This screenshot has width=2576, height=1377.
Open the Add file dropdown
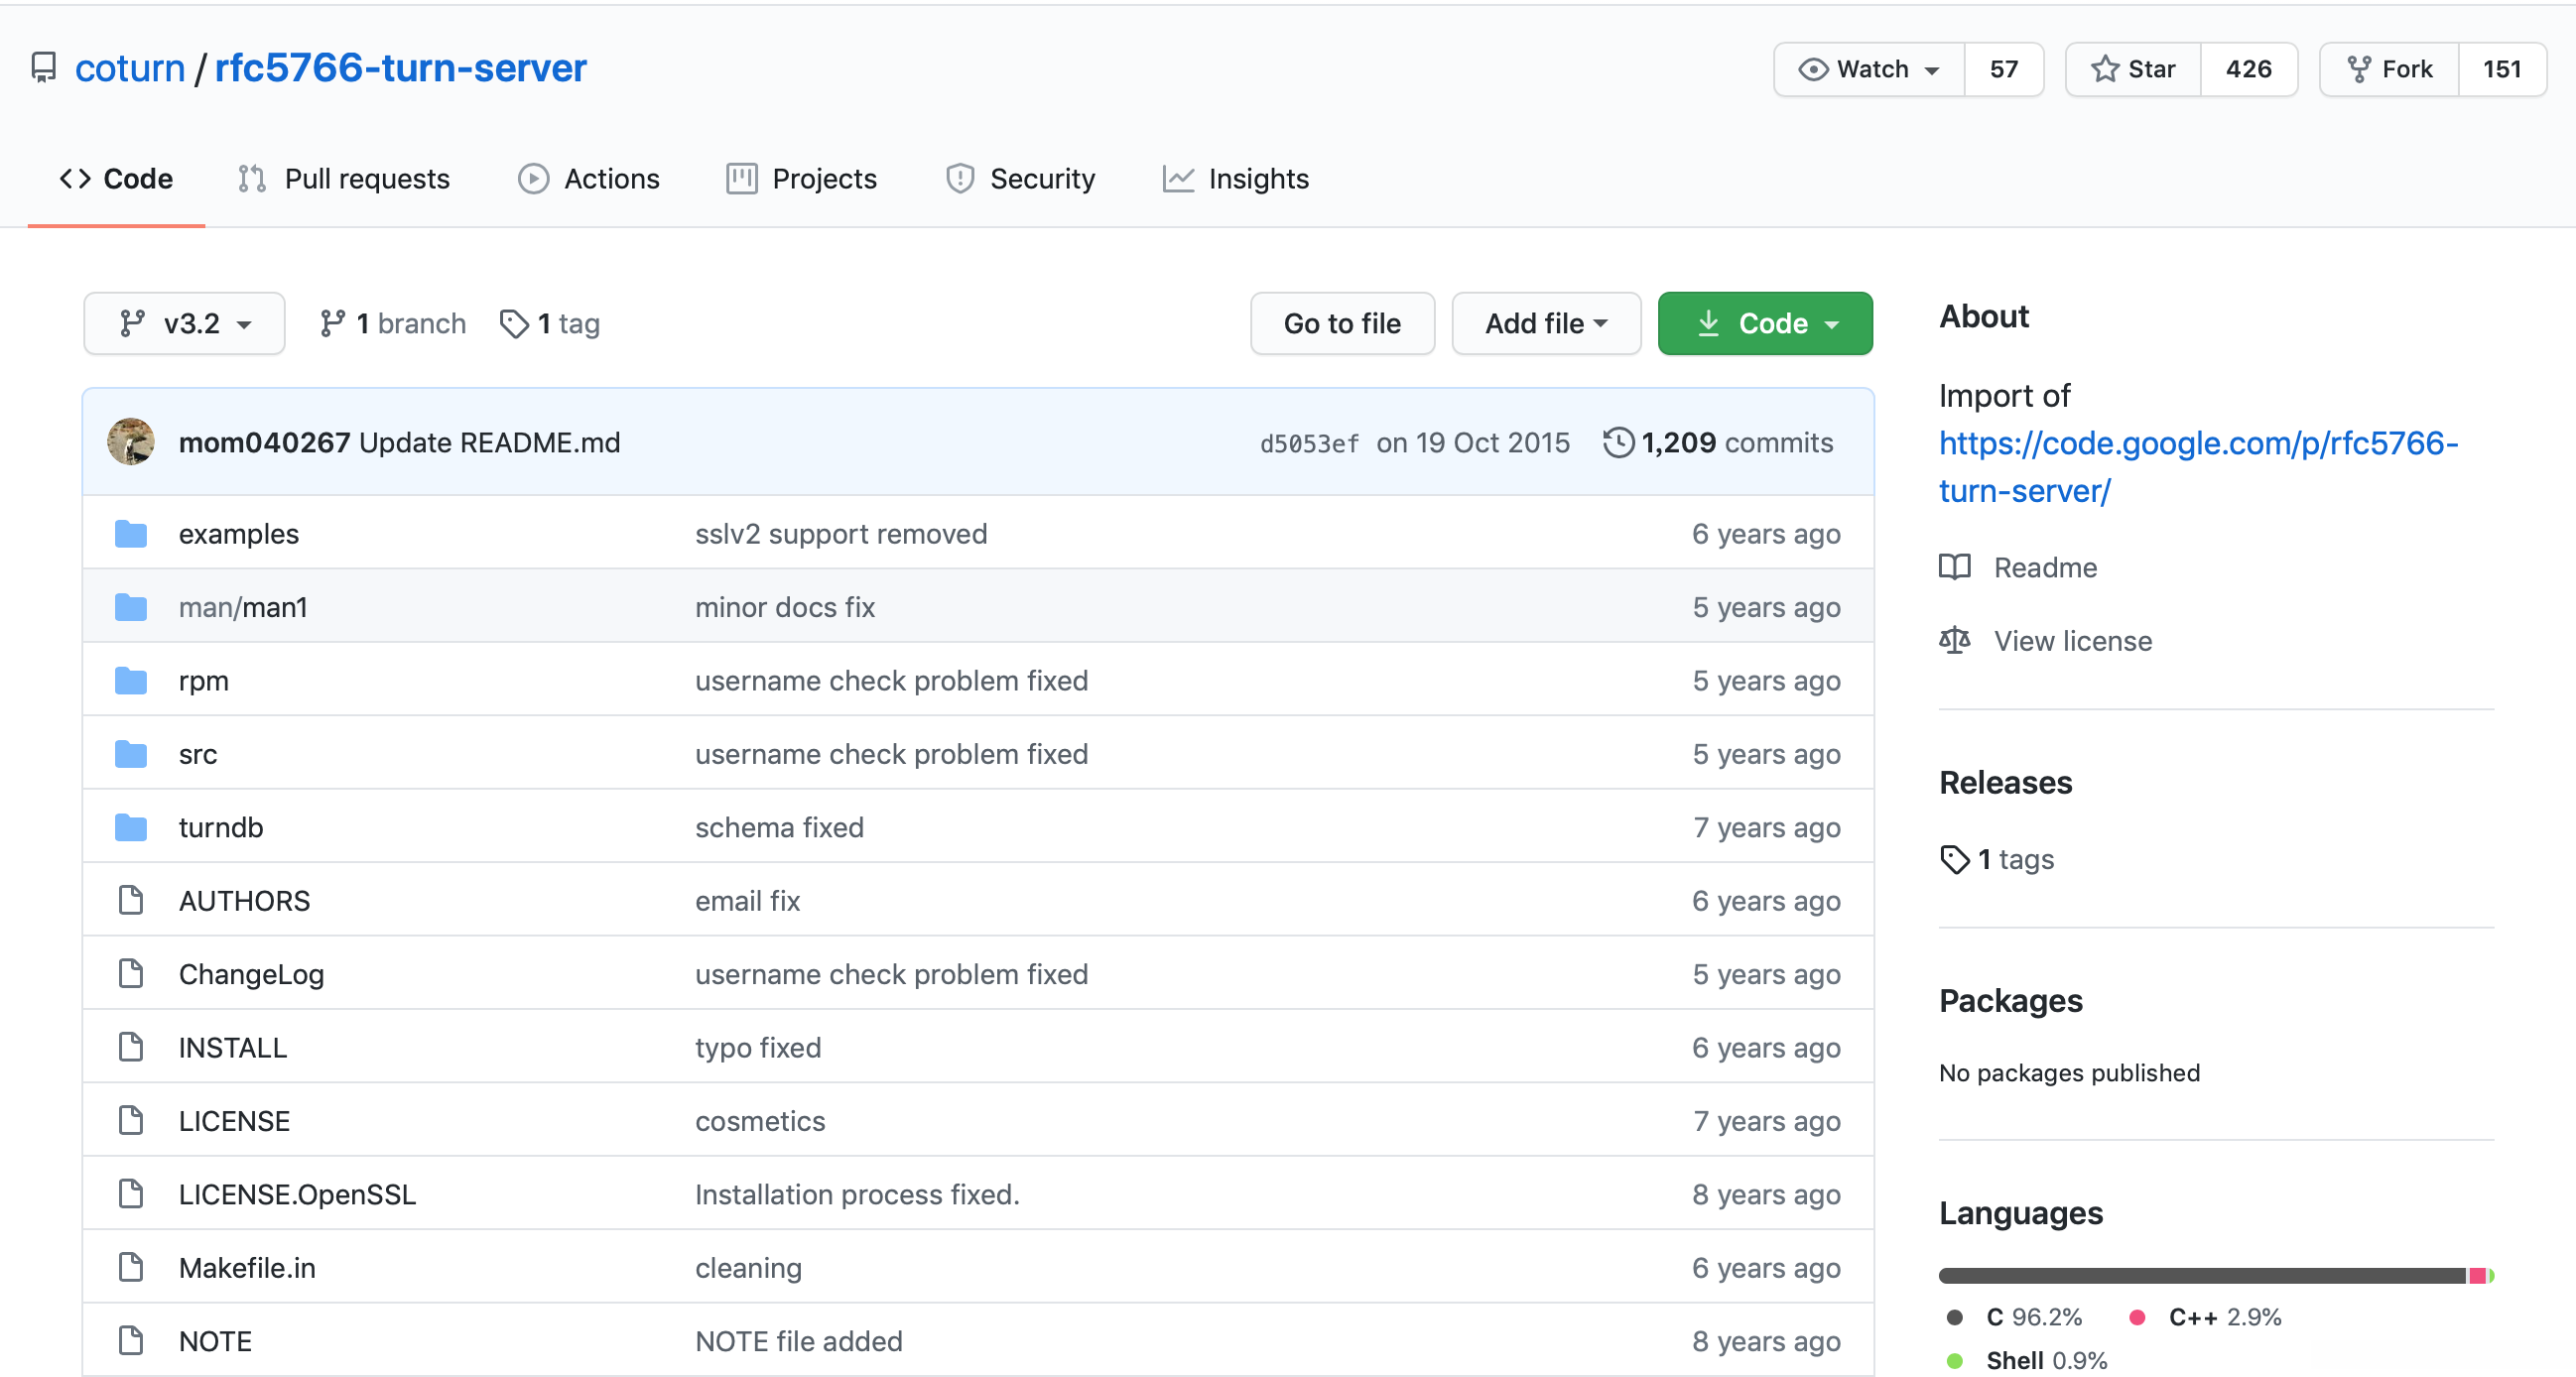point(1545,324)
